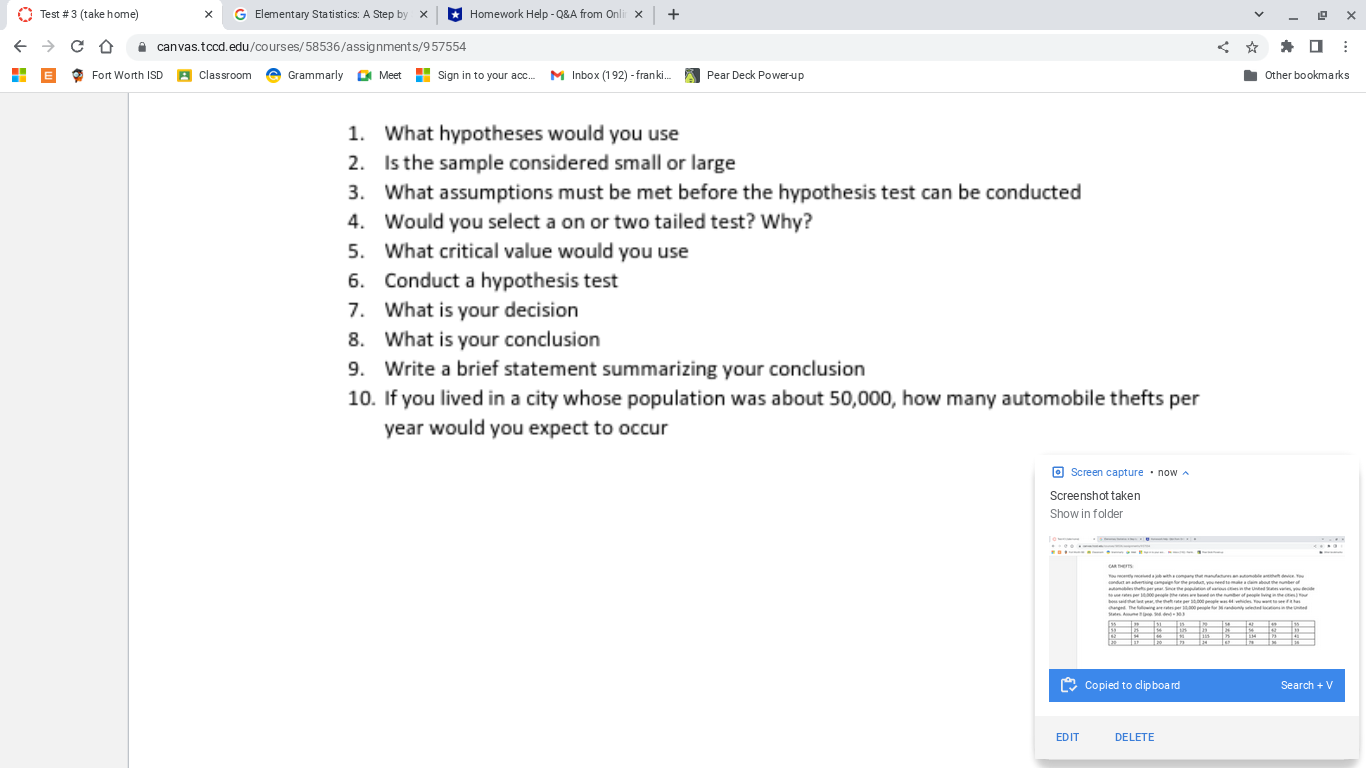The height and width of the screenshot is (768, 1366).
Task: Click the back navigation arrow
Action: pyautogui.click(x=20, y=46)
